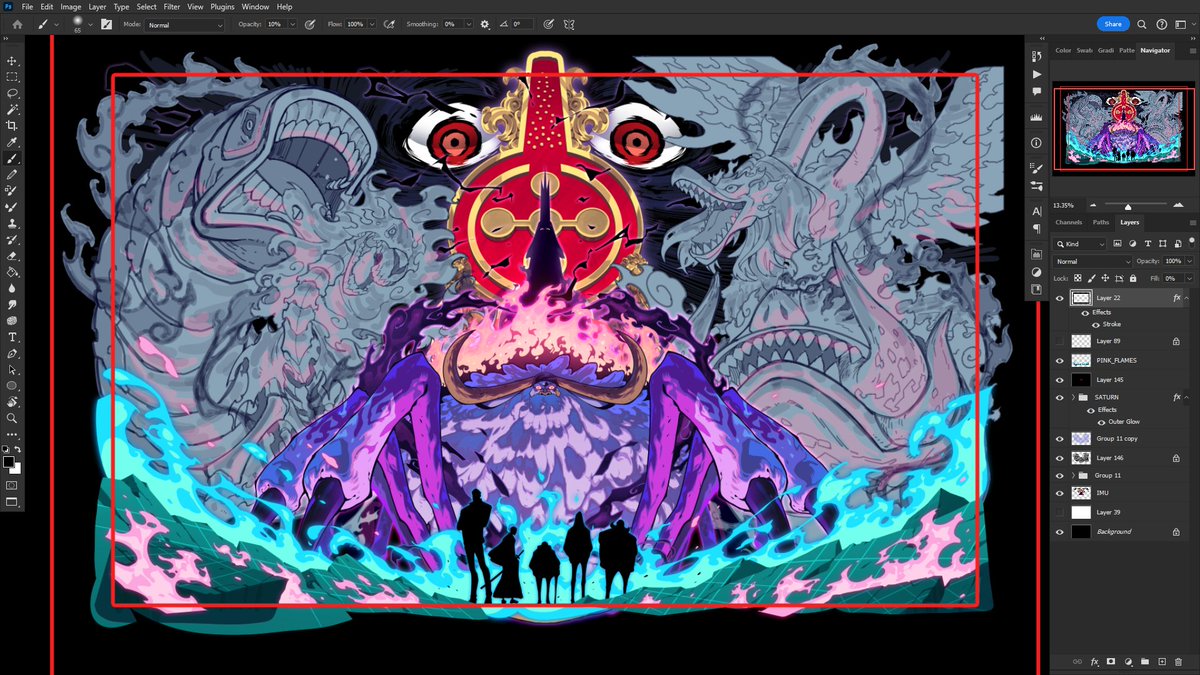
Task: Show Layer 89 visibility box
Action: (1060, 341)
